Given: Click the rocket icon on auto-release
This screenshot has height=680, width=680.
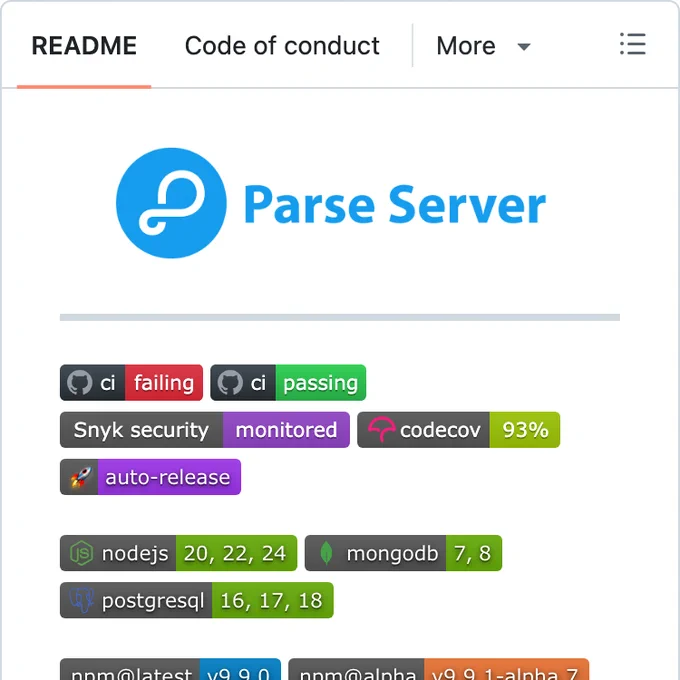Looking at the screenshot, I should 81,477.
